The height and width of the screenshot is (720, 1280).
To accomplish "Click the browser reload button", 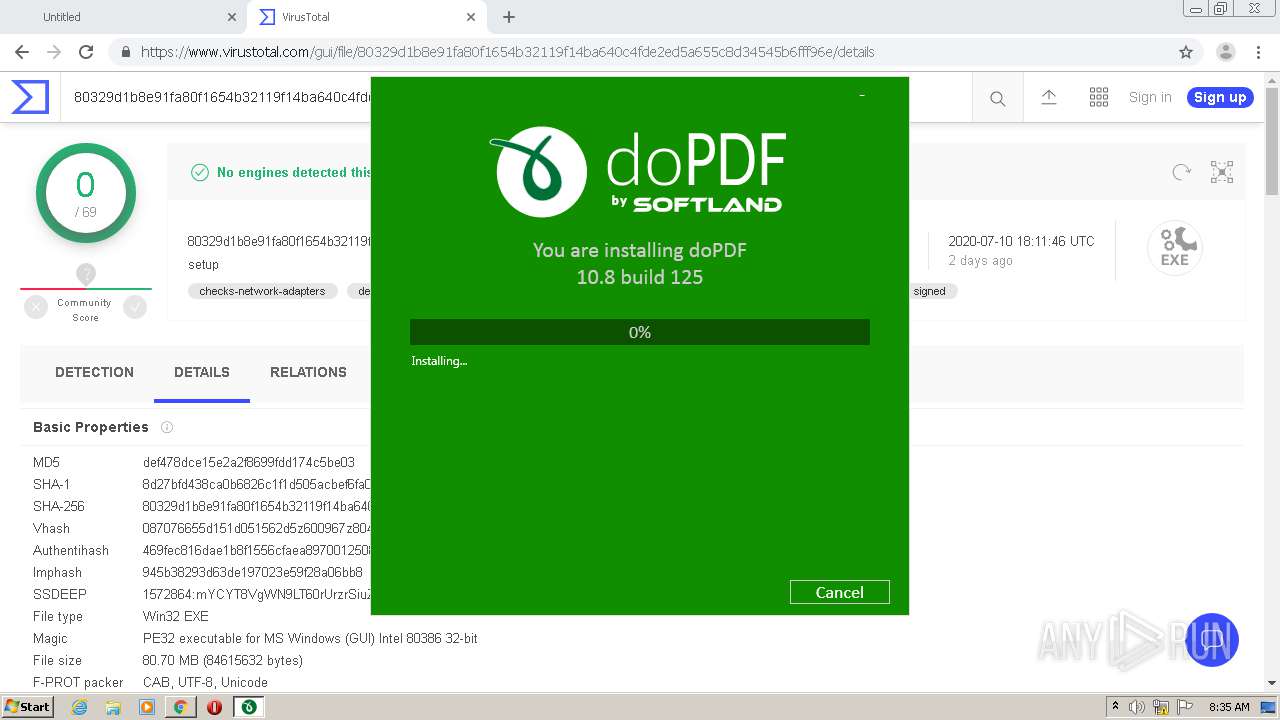I will pyautogui.click(x=86, y=52).
